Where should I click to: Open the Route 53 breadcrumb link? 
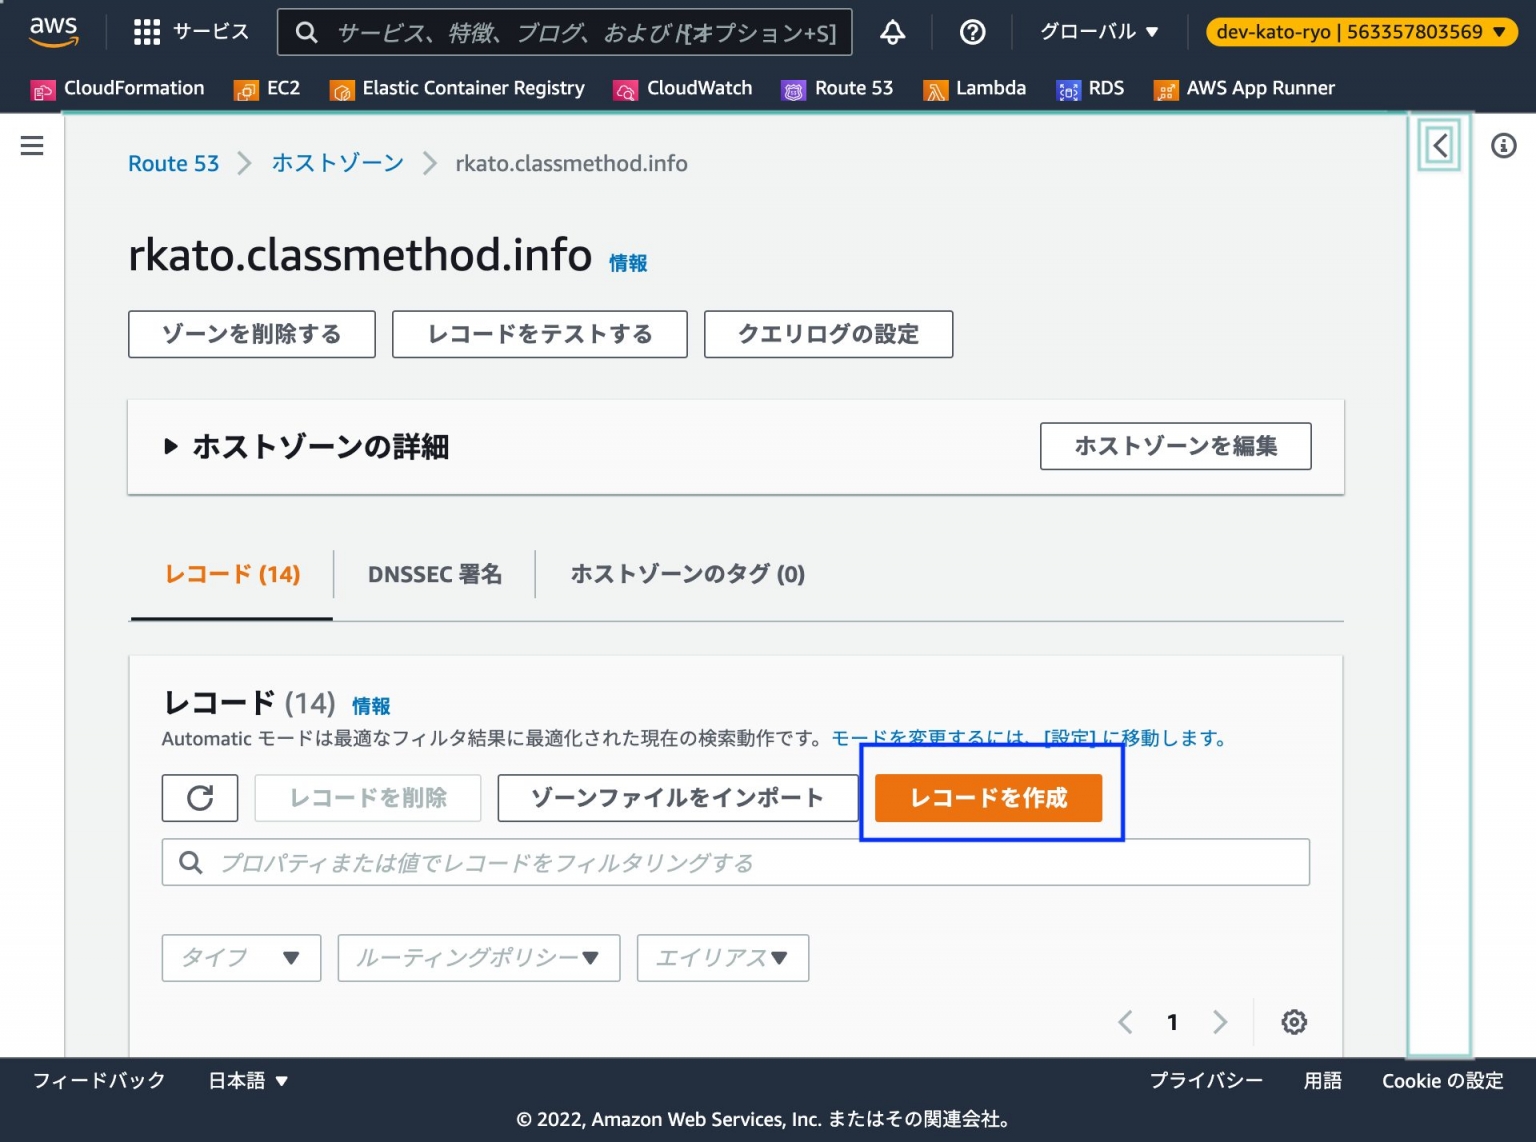(x=173, y=163)
